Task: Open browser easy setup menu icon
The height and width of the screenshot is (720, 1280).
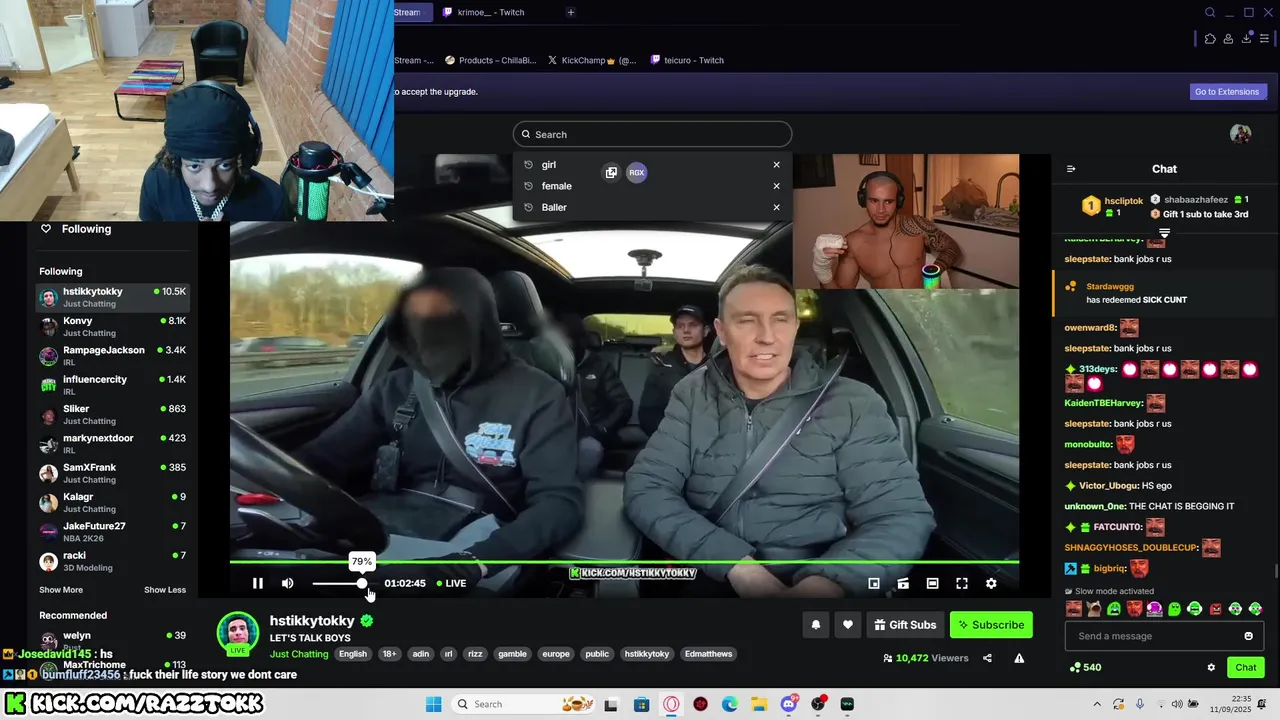Action: coord(1265,39)
